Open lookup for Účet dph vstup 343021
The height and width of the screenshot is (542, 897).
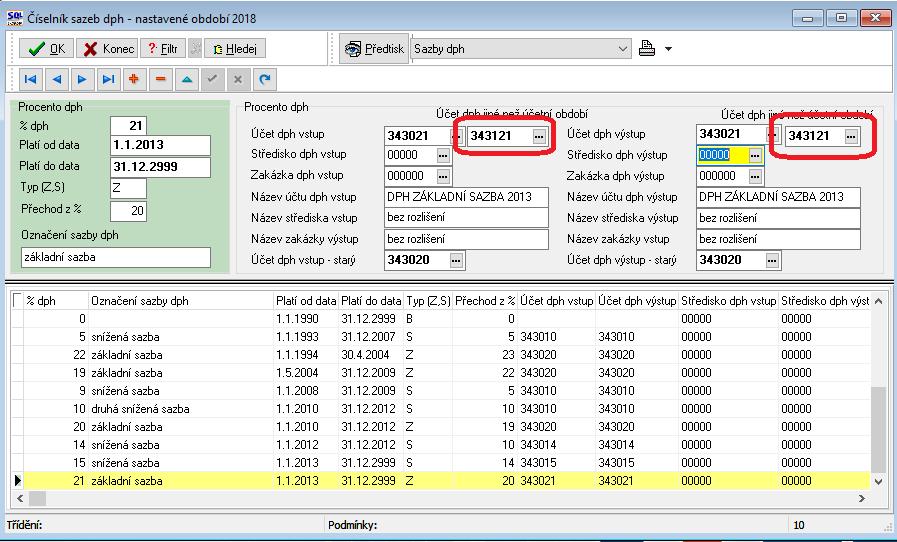pyautogui.click(x=456, y=136)
